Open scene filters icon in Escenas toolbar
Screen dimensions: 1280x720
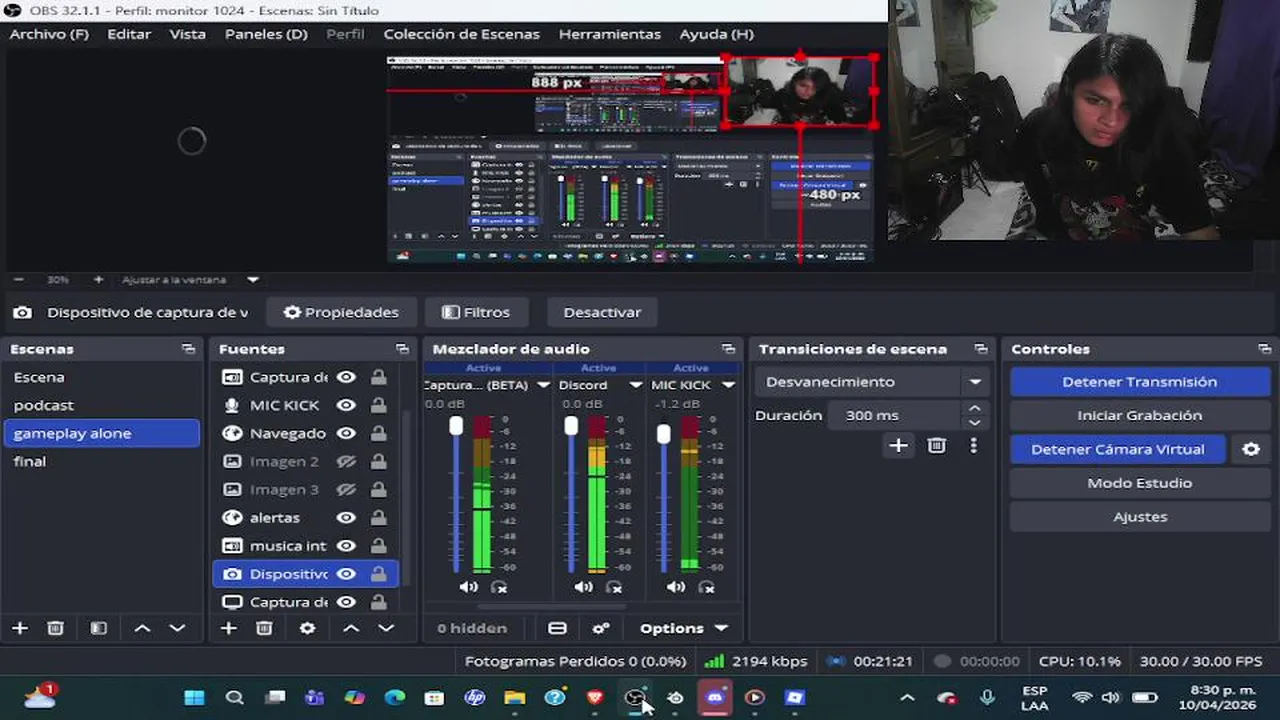coord(98,628)
